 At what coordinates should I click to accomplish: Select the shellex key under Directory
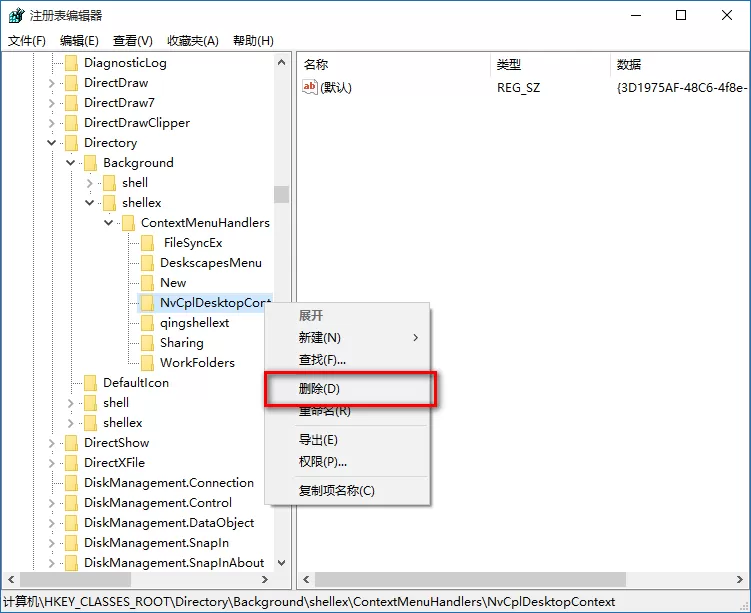123,423
